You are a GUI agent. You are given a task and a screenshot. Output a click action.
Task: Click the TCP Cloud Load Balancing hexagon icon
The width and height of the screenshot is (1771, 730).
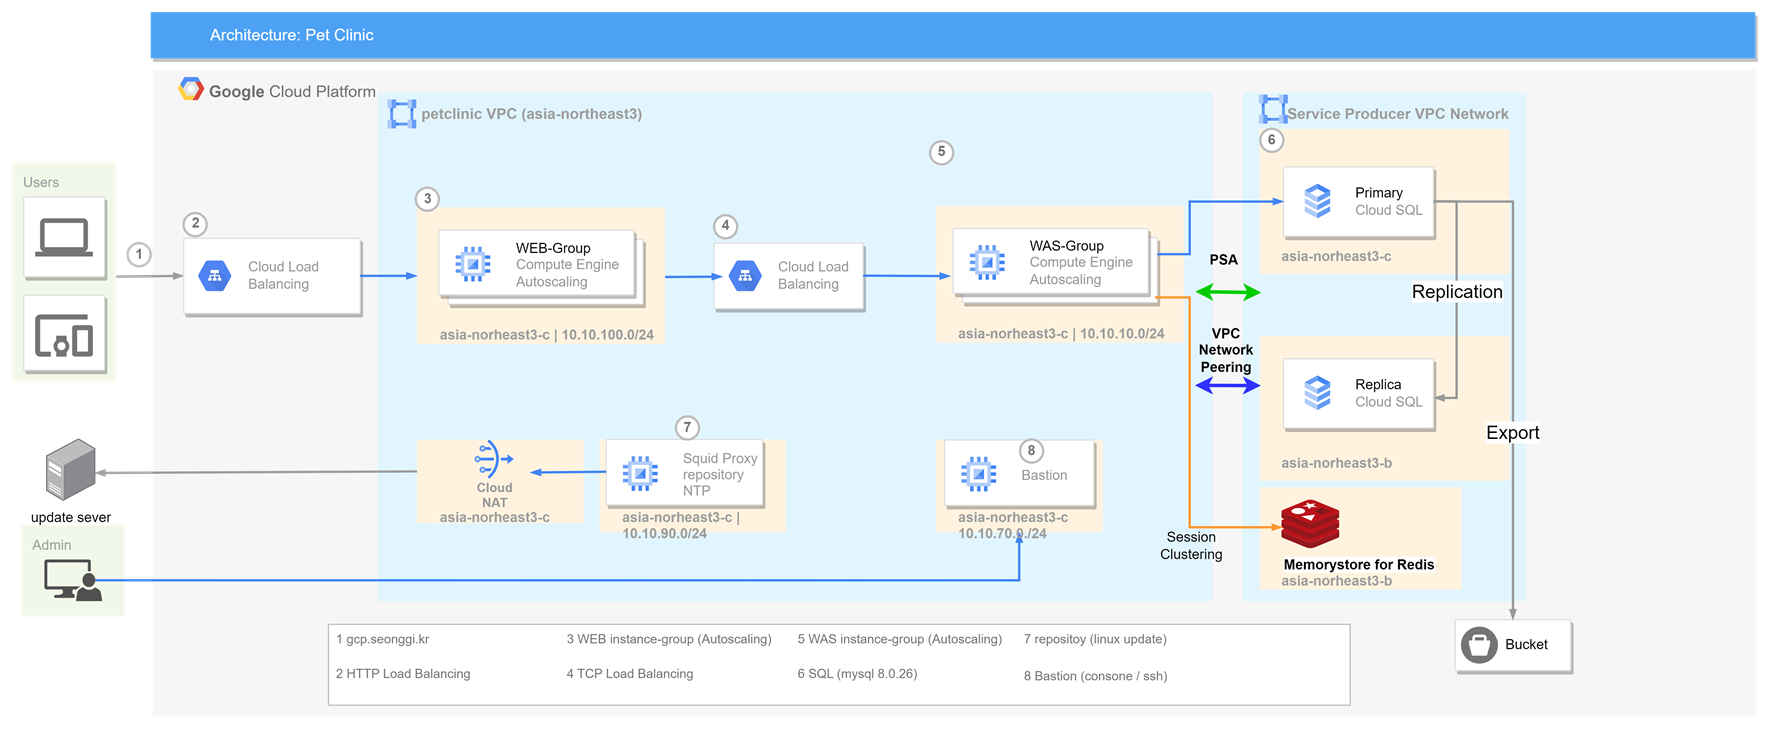(x=745, y=276)
